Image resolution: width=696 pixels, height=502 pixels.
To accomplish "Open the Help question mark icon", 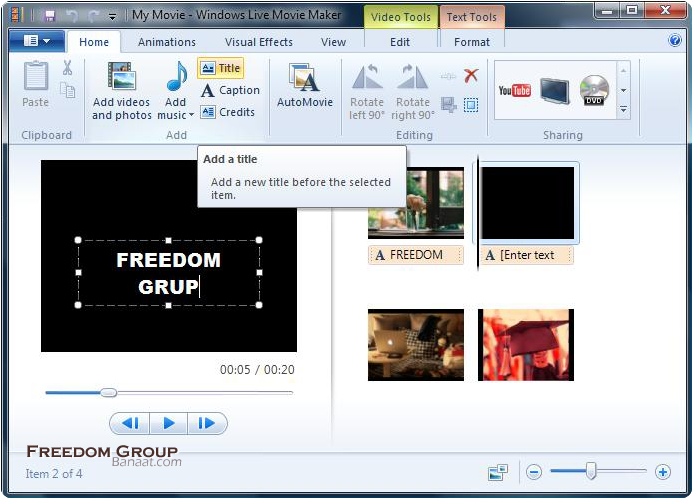I will tap(675, 41).
